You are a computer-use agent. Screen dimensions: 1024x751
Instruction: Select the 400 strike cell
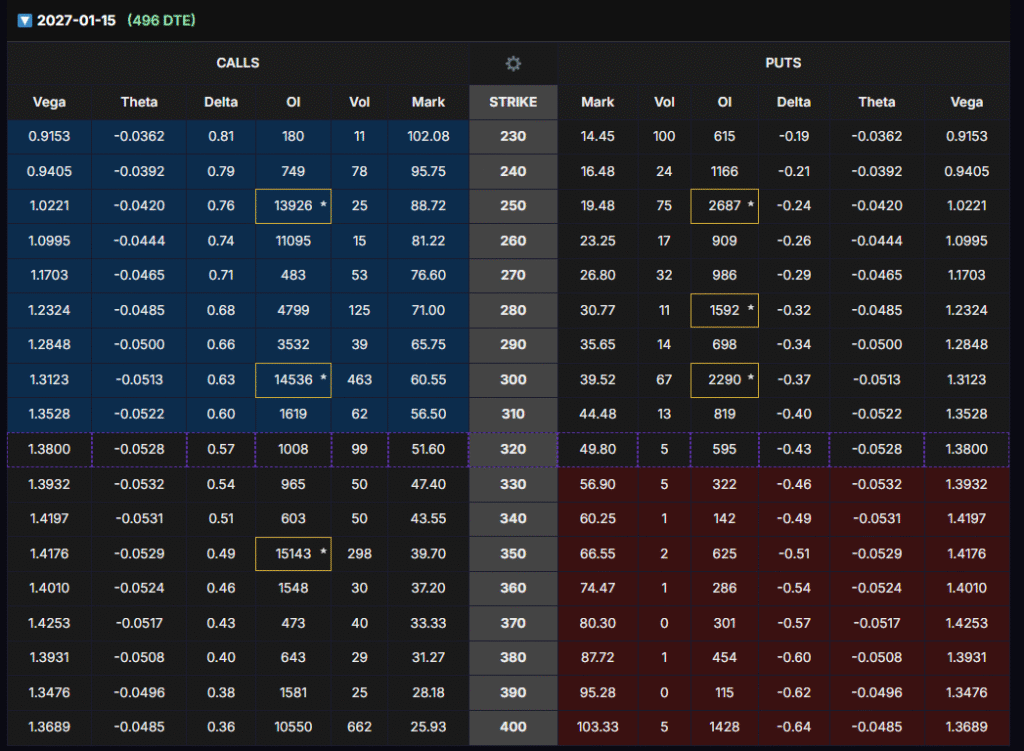(513, 727)
